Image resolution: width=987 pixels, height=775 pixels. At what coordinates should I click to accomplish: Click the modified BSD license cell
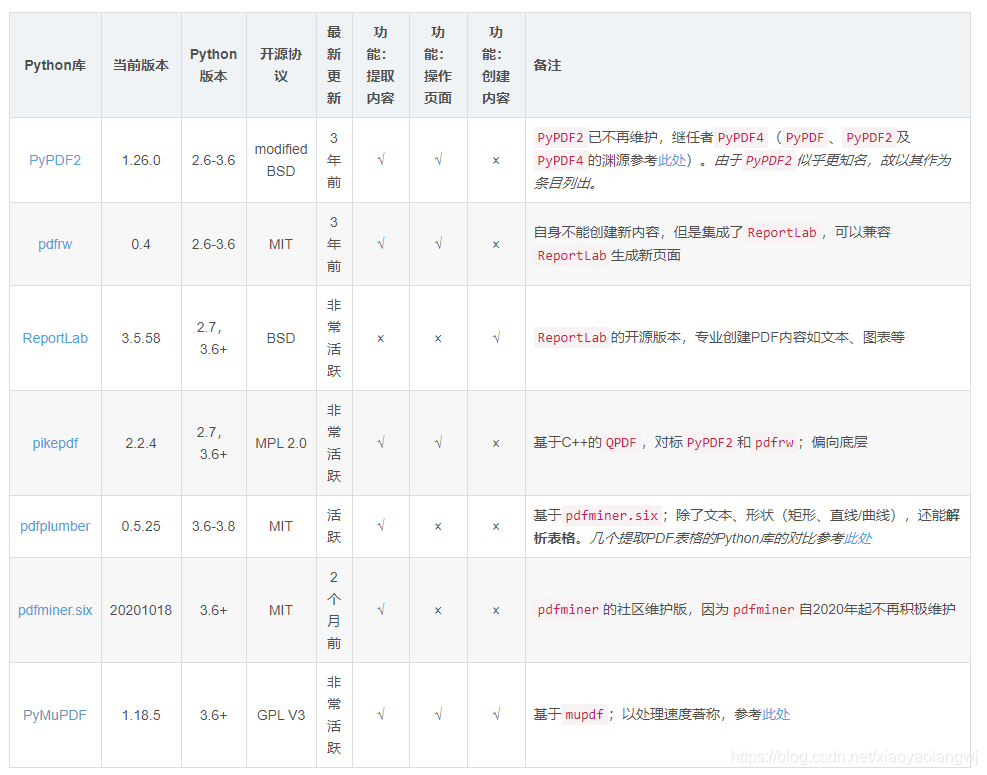pos(281,160)
